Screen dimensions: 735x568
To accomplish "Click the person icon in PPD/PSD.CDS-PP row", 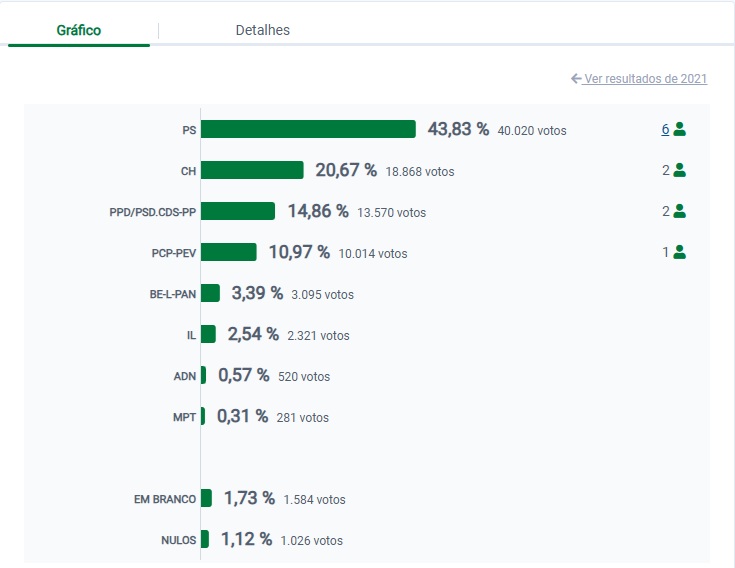I will click(x=680, y=211).
